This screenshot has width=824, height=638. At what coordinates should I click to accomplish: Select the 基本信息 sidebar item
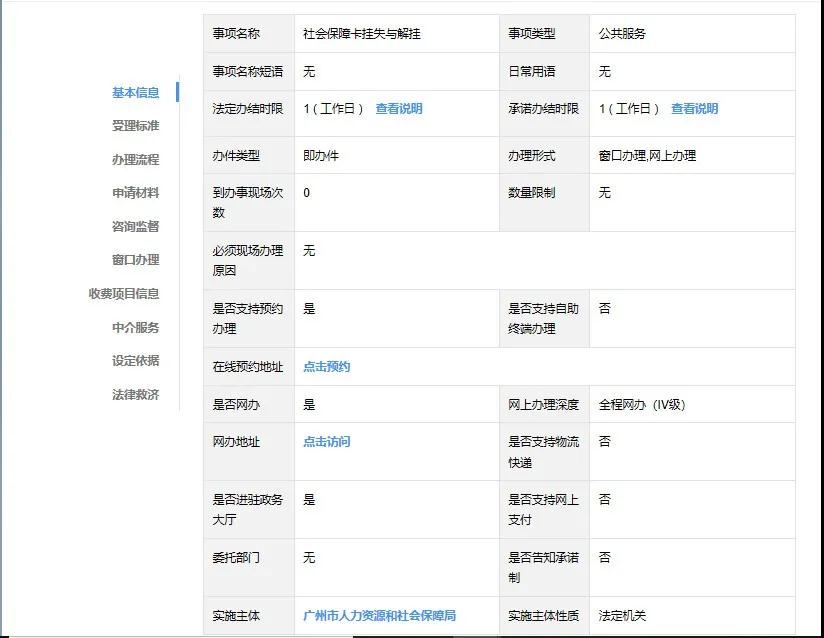point(136,92)
